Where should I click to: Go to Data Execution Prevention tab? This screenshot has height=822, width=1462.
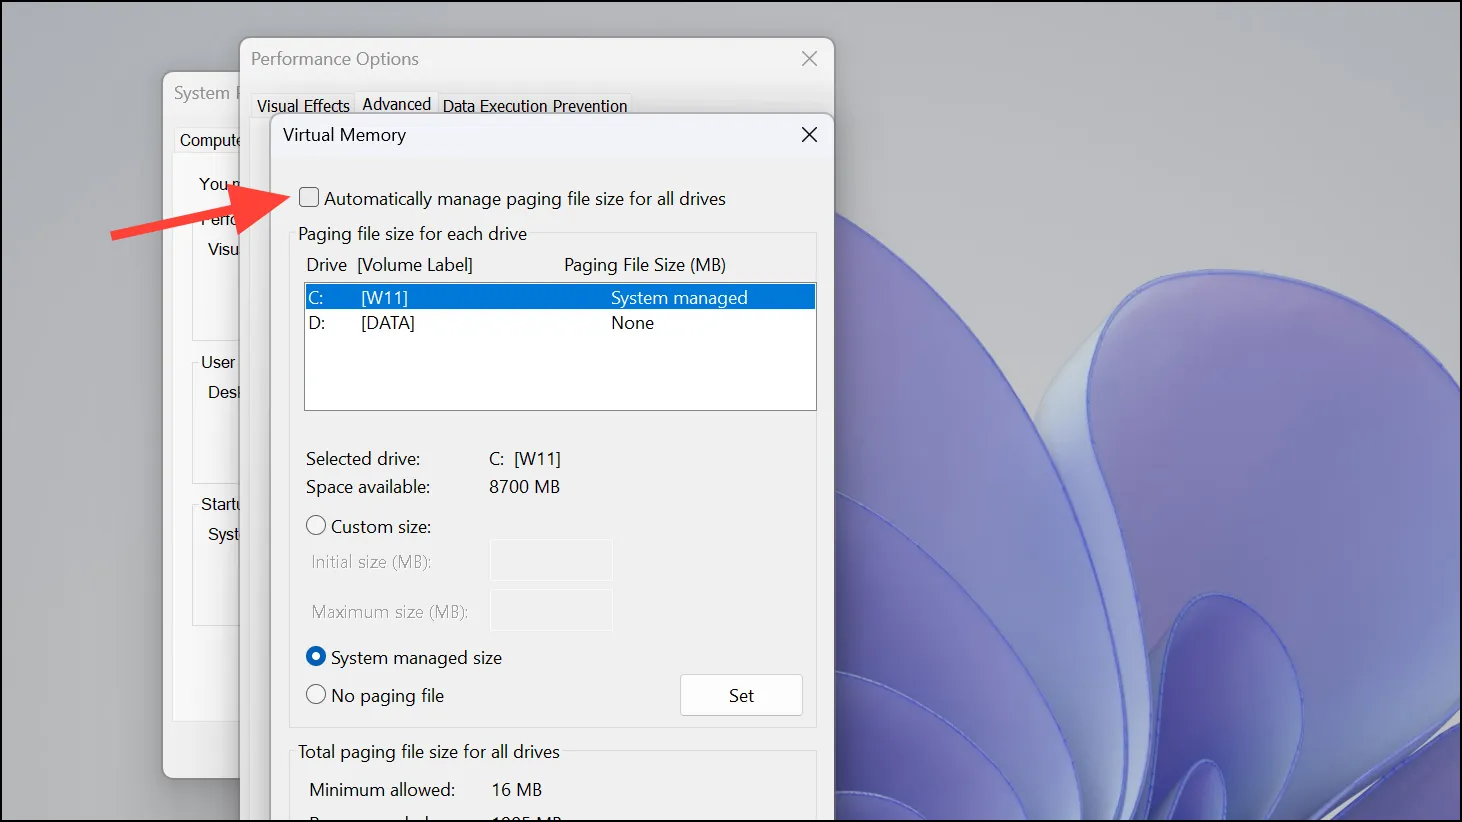tap(535, 105)
